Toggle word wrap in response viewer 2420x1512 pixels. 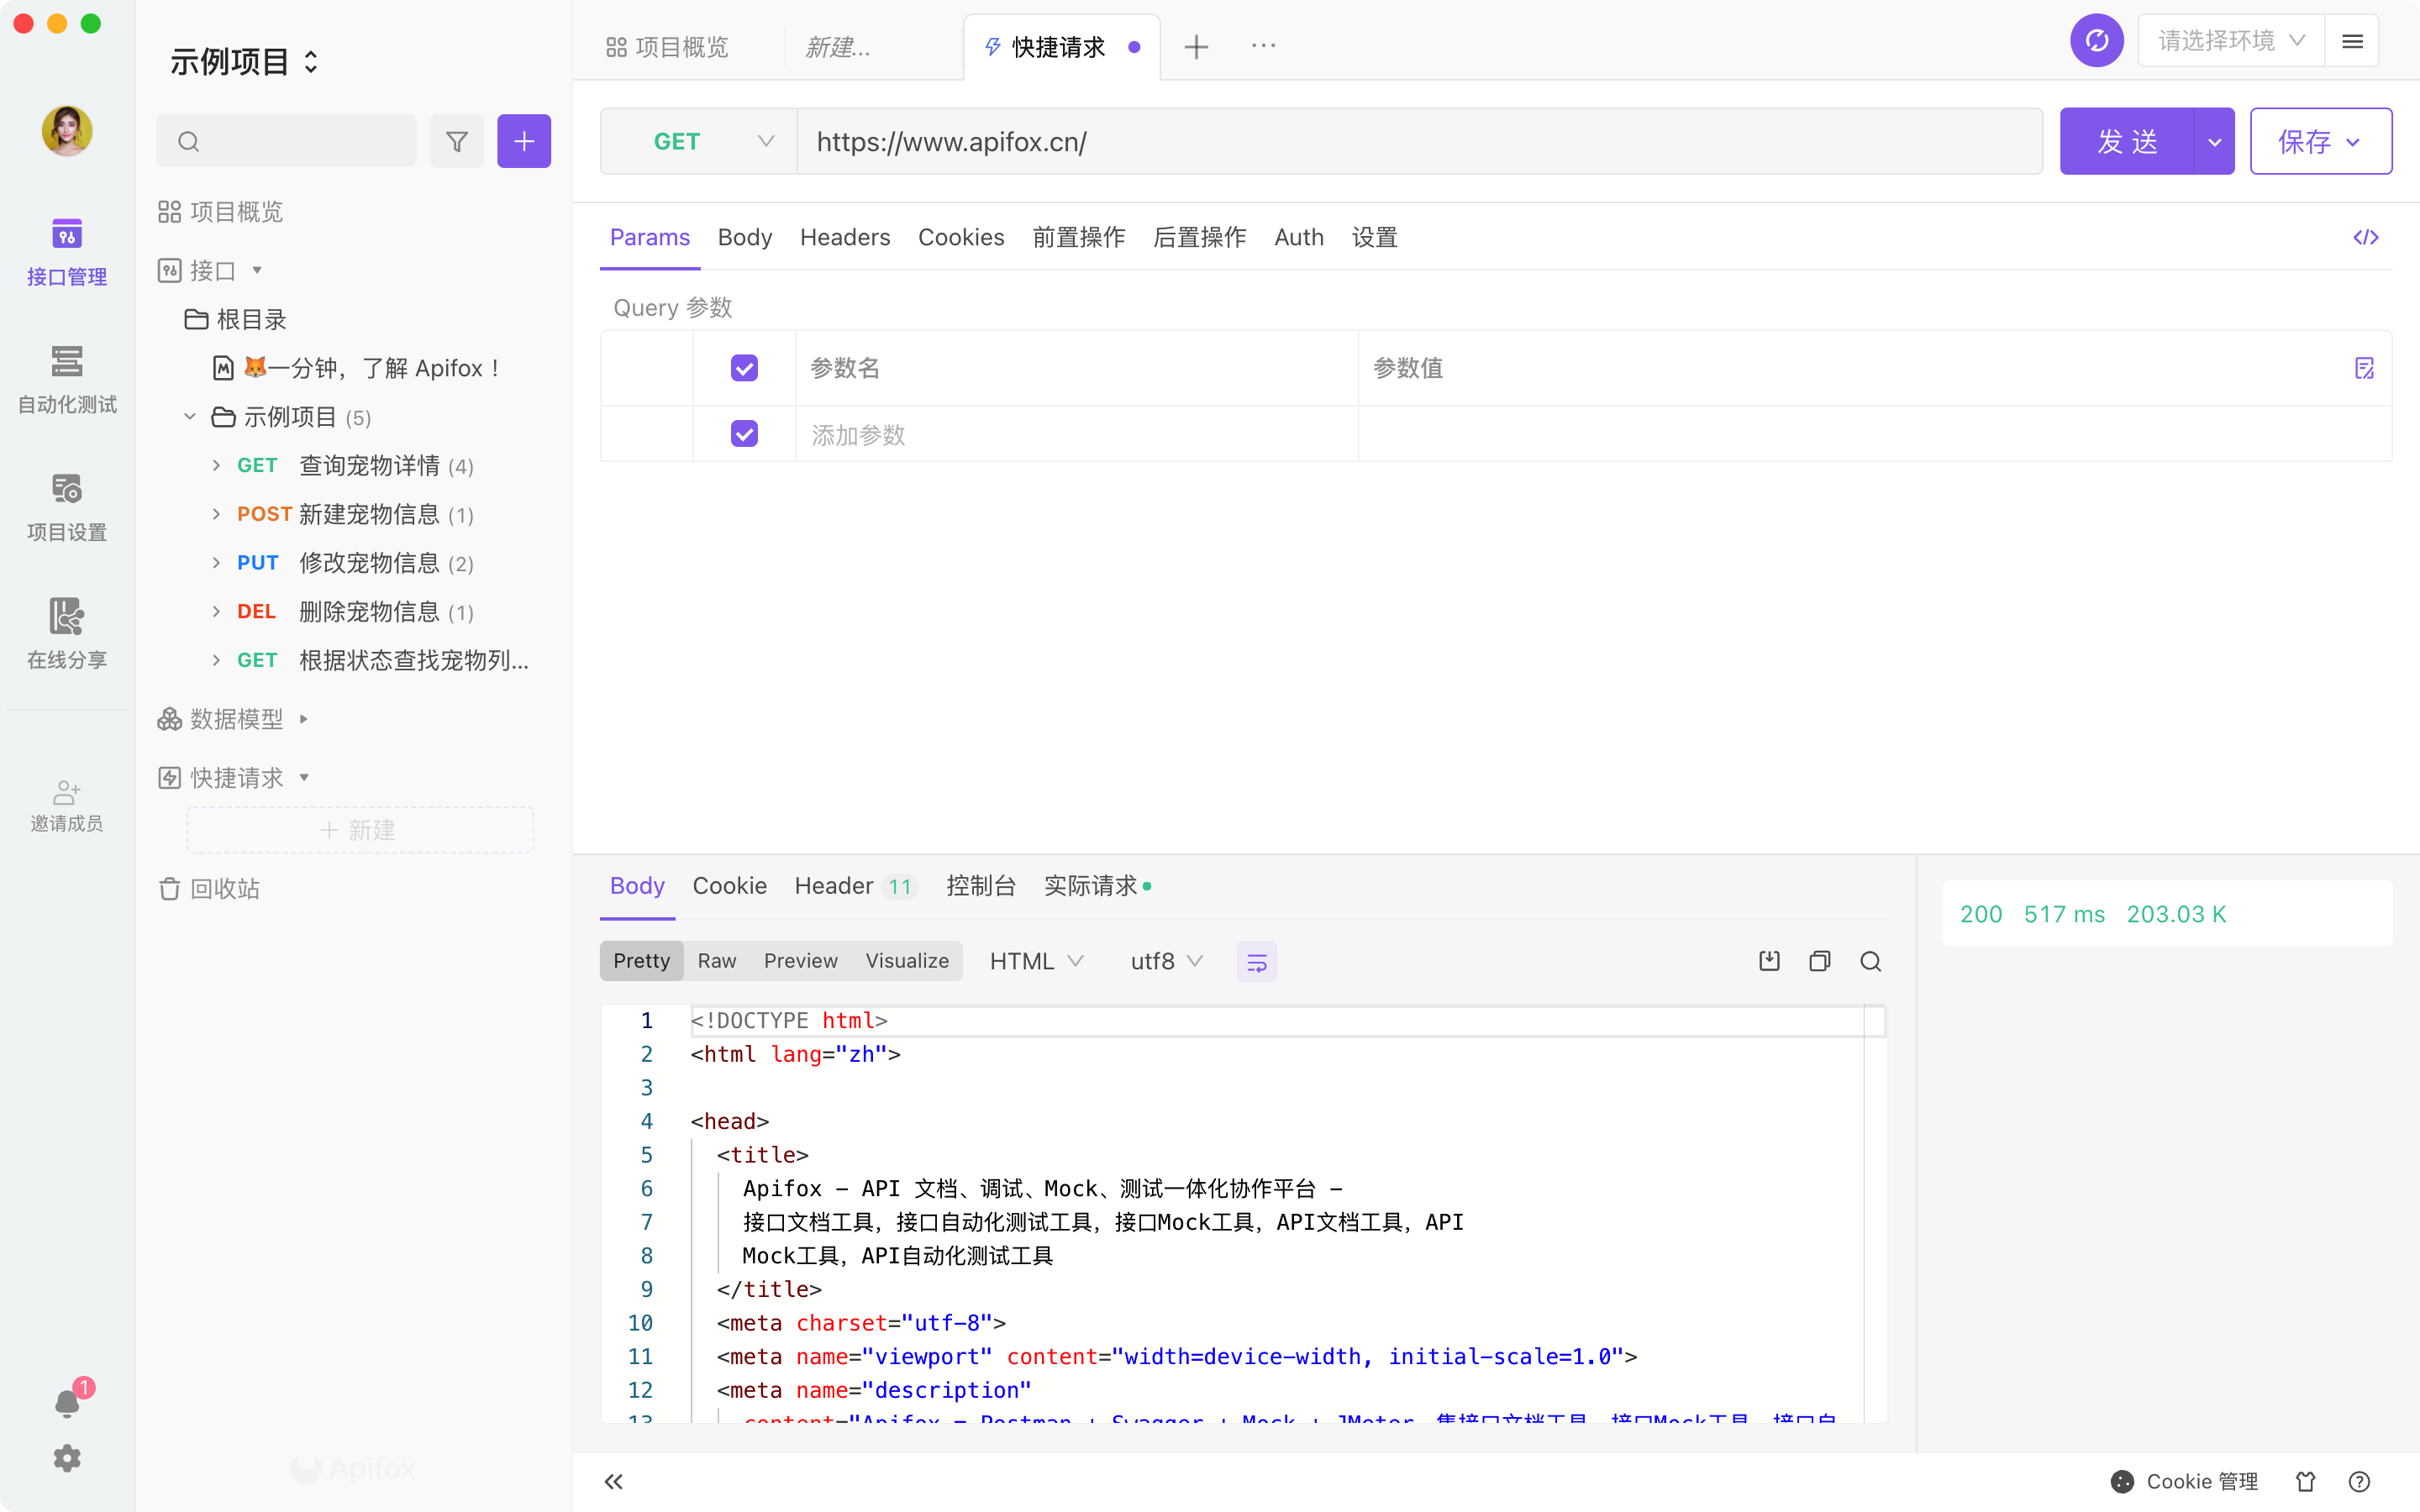[x=1256, y=961]
